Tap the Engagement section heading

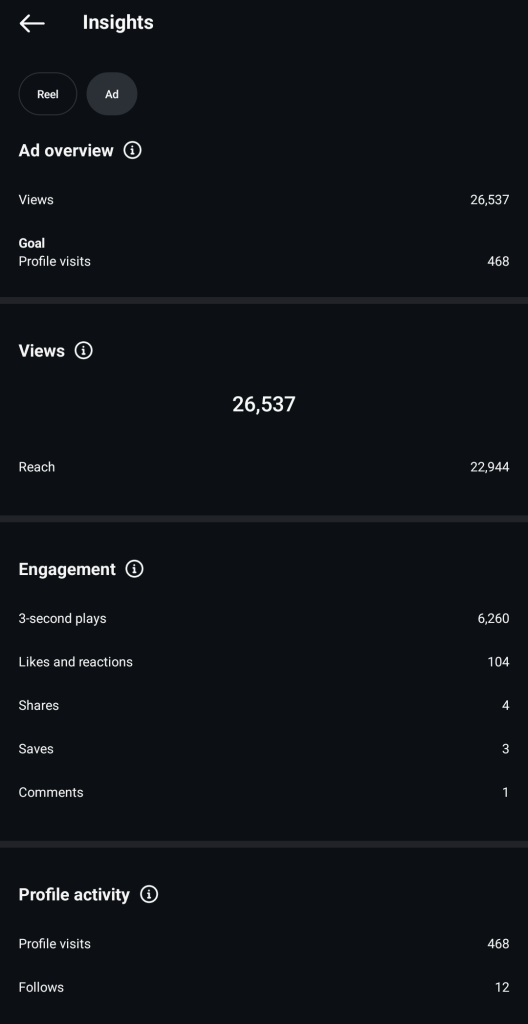67,569
